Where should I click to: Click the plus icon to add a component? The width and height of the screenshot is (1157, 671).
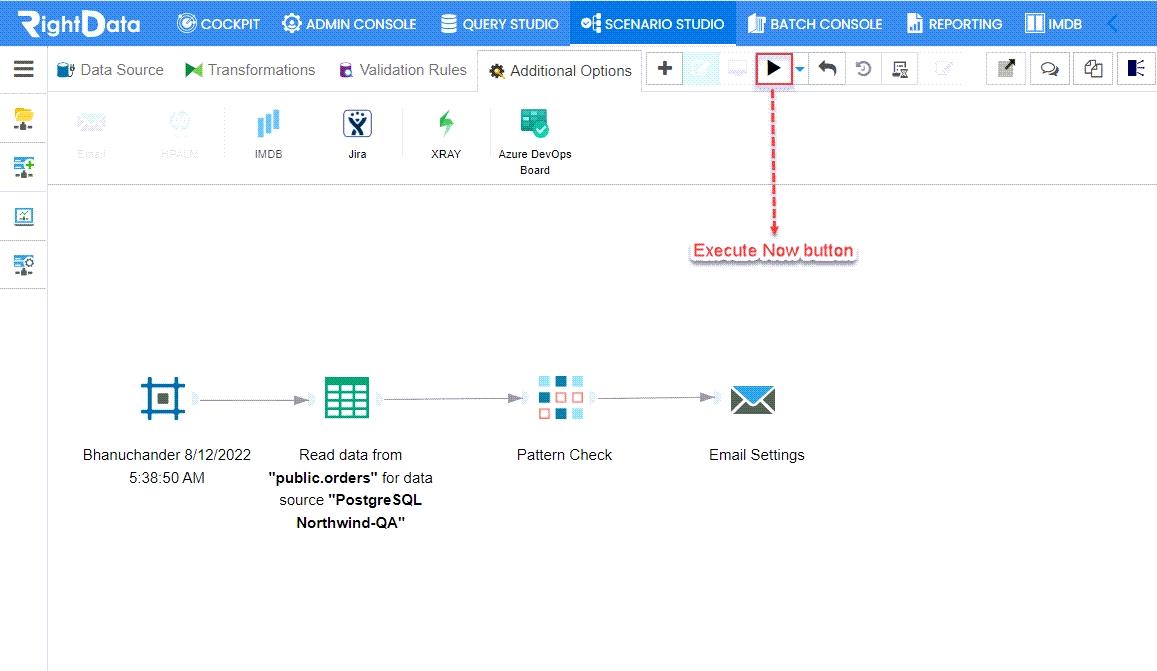click(x=664, y=68)
